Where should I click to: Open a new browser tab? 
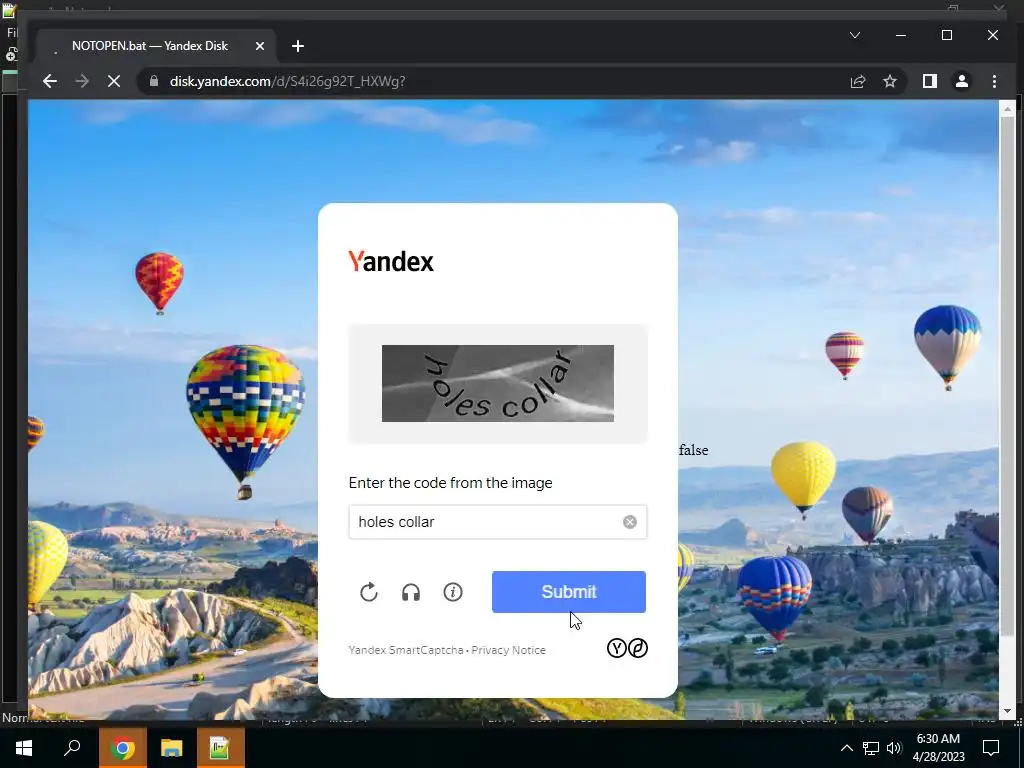tap(298, 46)
